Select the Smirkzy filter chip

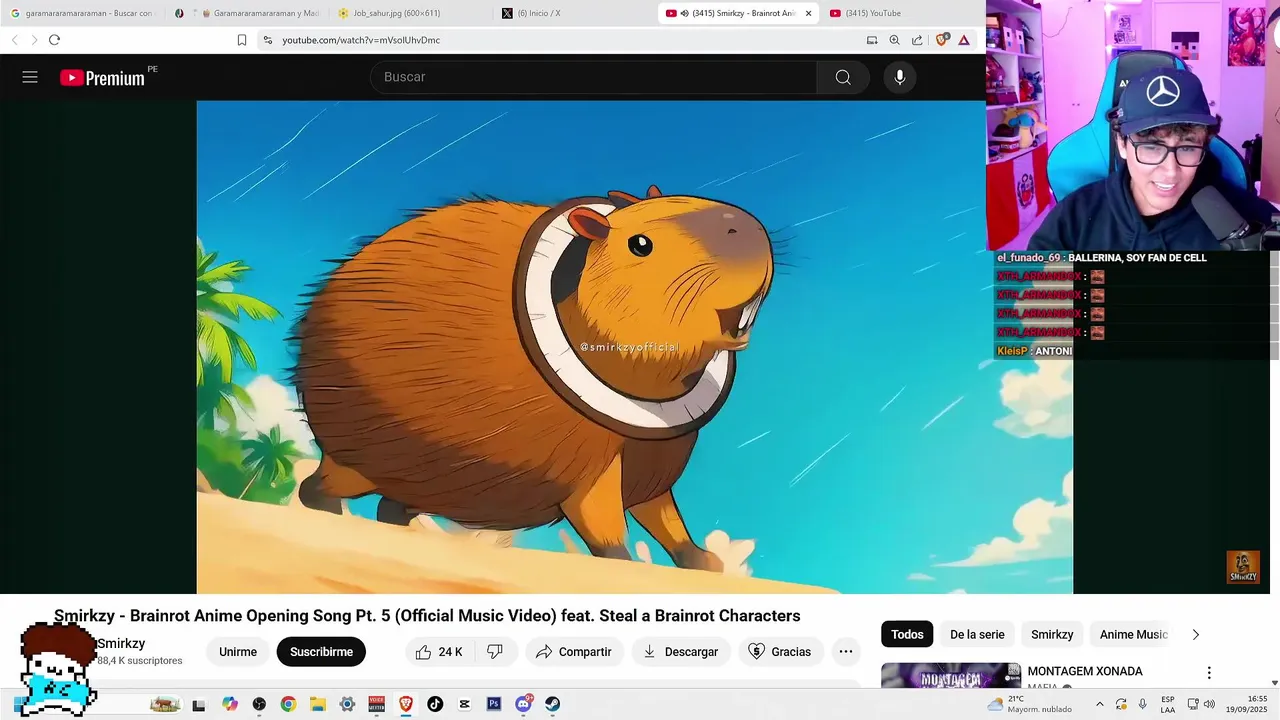click(x=1052, y=634)
